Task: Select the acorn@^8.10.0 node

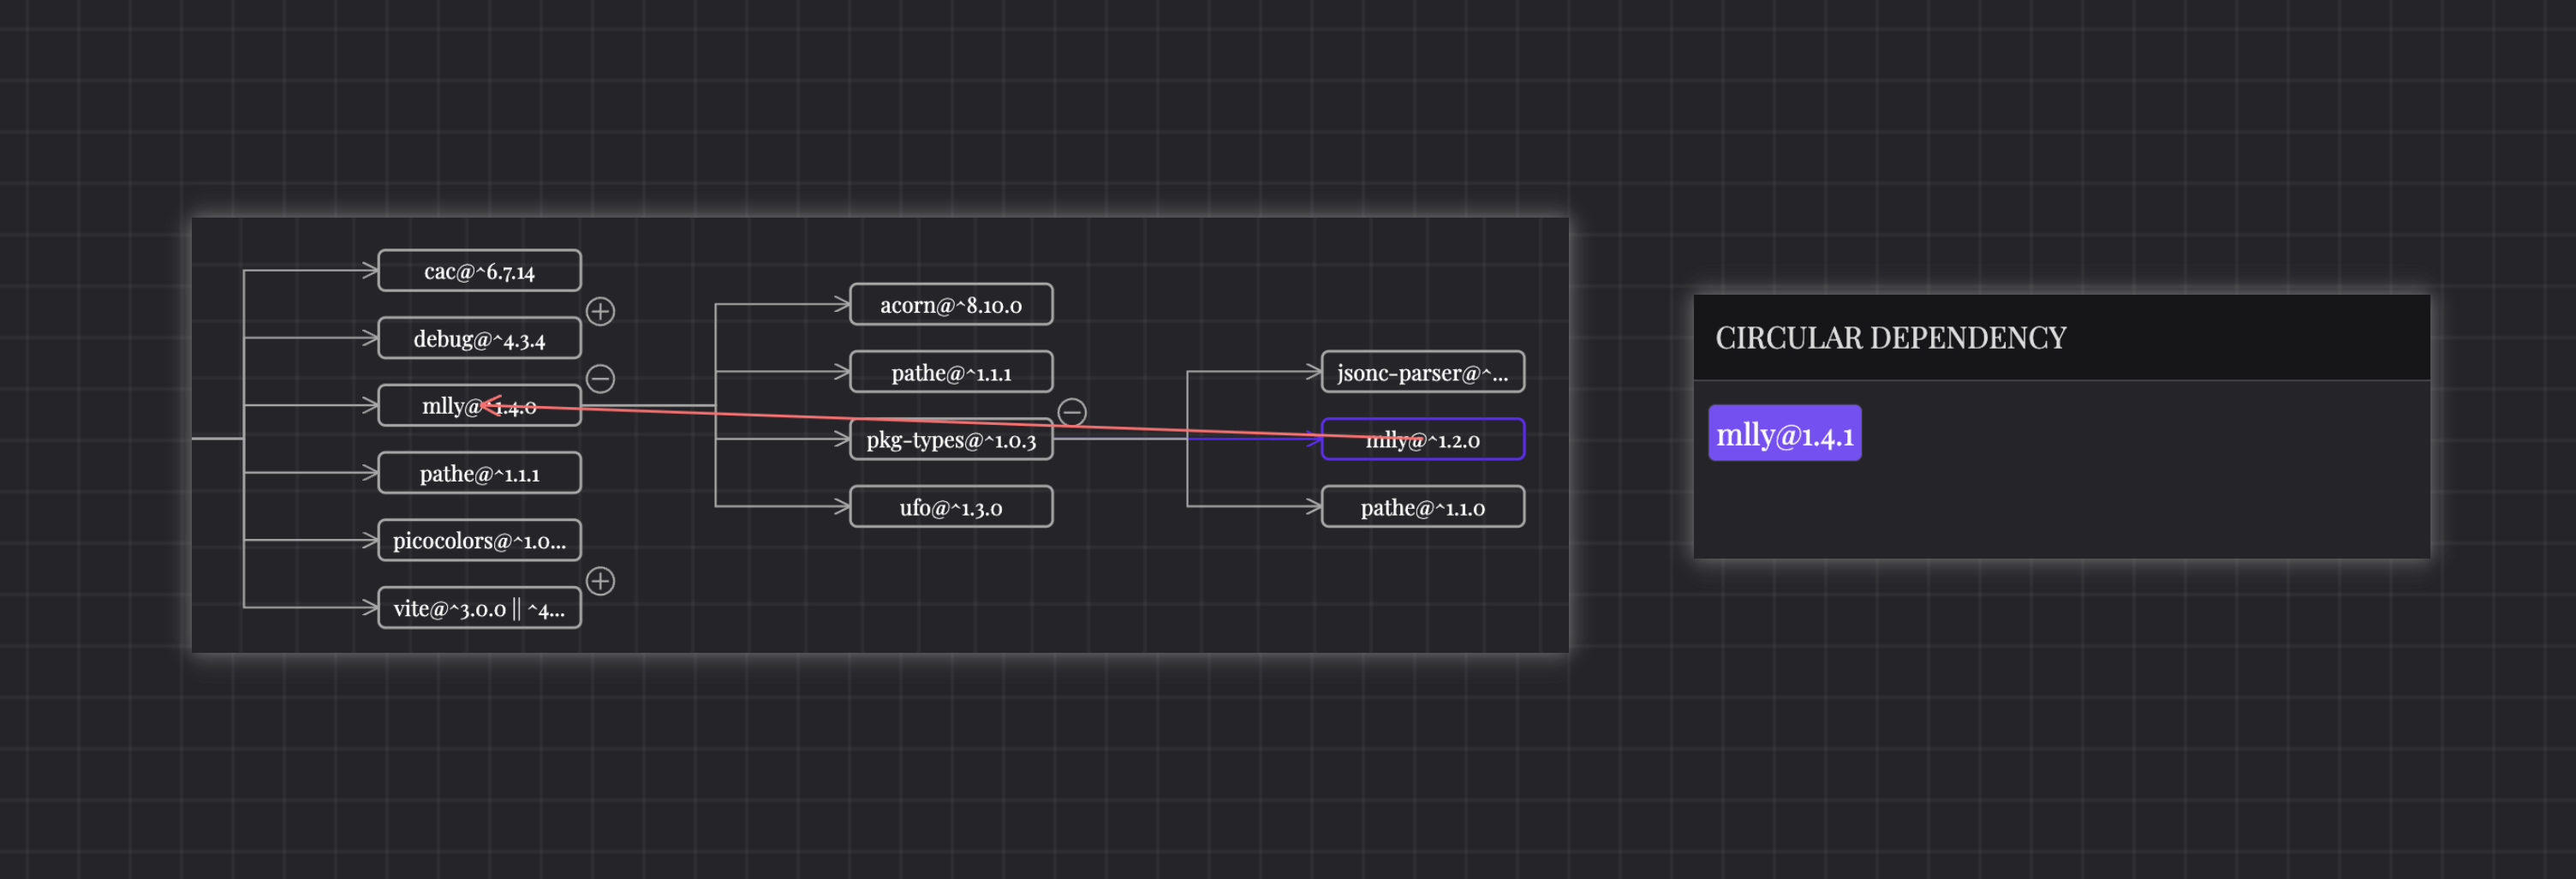Action: [951, 304]
